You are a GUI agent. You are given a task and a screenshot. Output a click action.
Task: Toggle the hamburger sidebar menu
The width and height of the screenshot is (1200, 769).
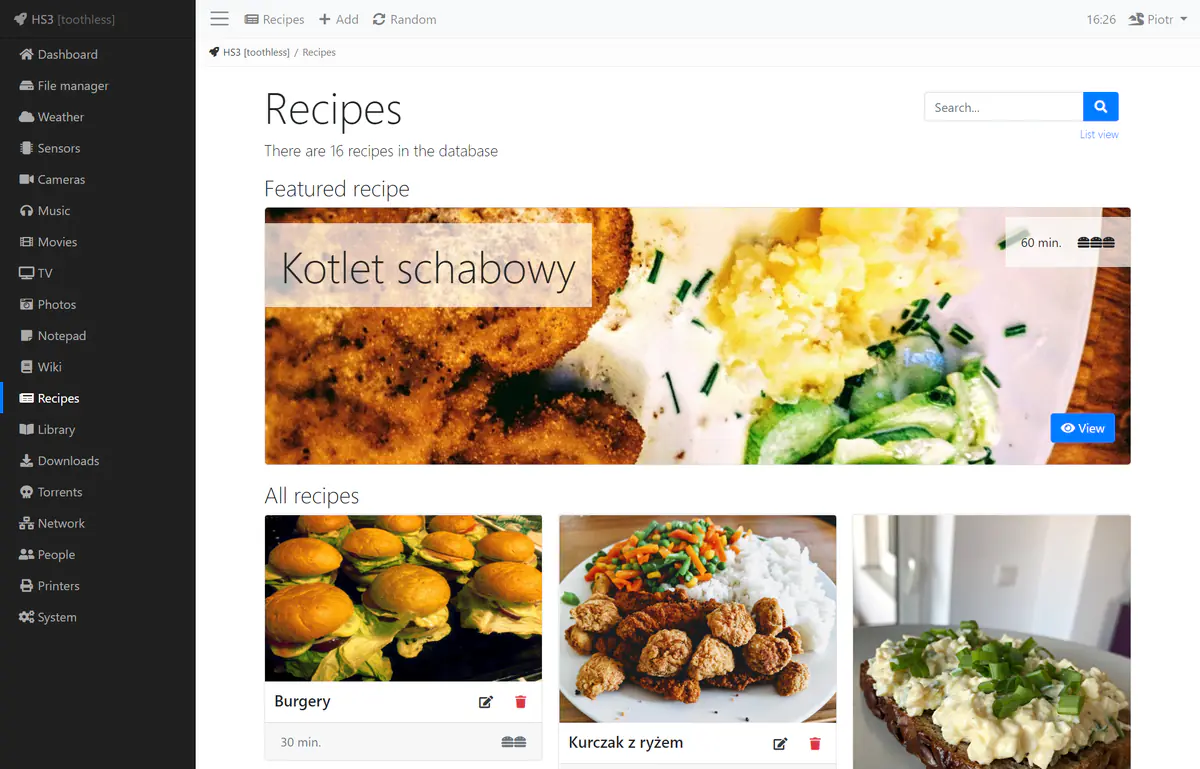[x=220, y=19]
